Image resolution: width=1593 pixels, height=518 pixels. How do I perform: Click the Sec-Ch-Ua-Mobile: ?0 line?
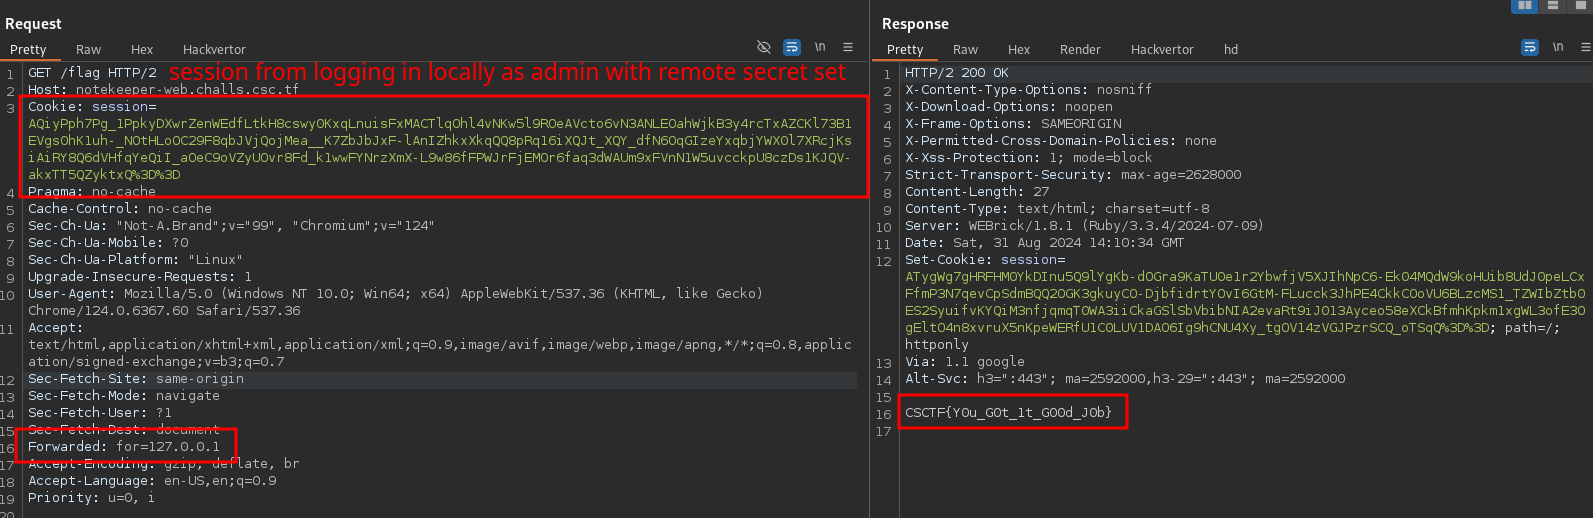click(108, 243)
